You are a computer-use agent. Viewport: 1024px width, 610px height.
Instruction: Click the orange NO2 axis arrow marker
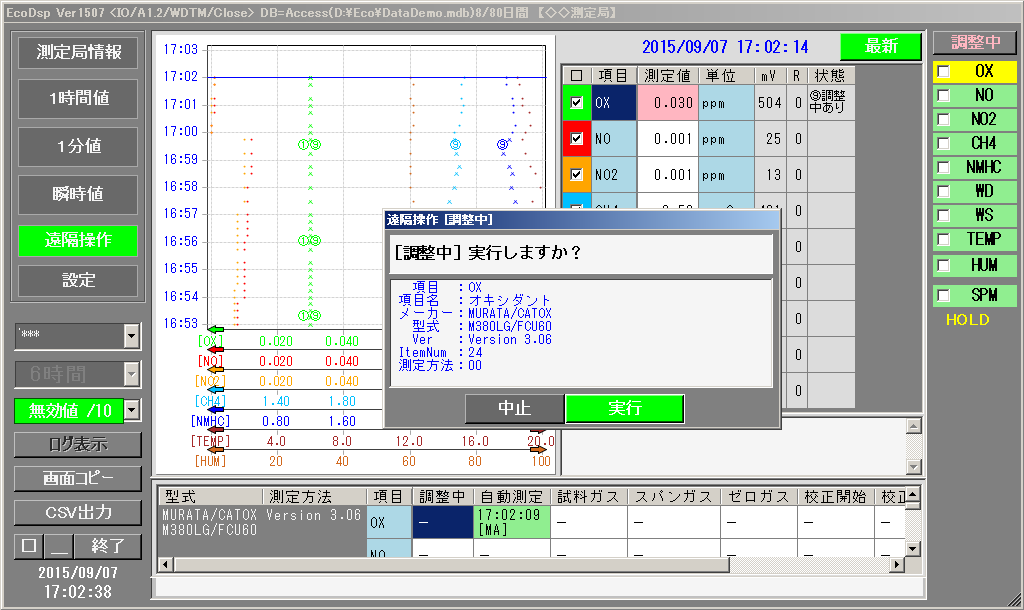pyautogui.click(x=214, y=369)
